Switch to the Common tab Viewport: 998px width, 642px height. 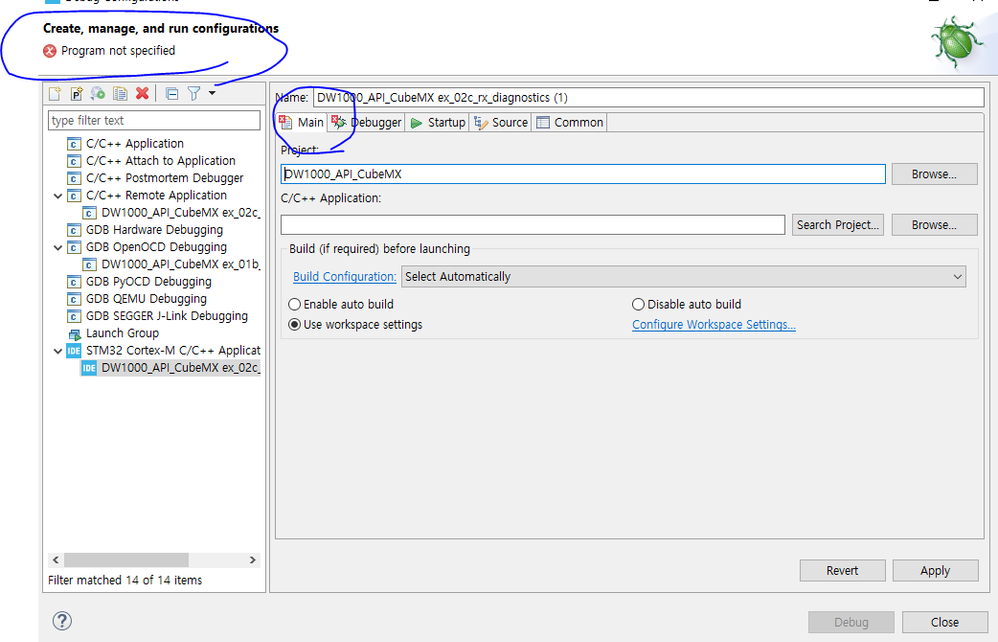pyautogui.click(x=570, y=122)
